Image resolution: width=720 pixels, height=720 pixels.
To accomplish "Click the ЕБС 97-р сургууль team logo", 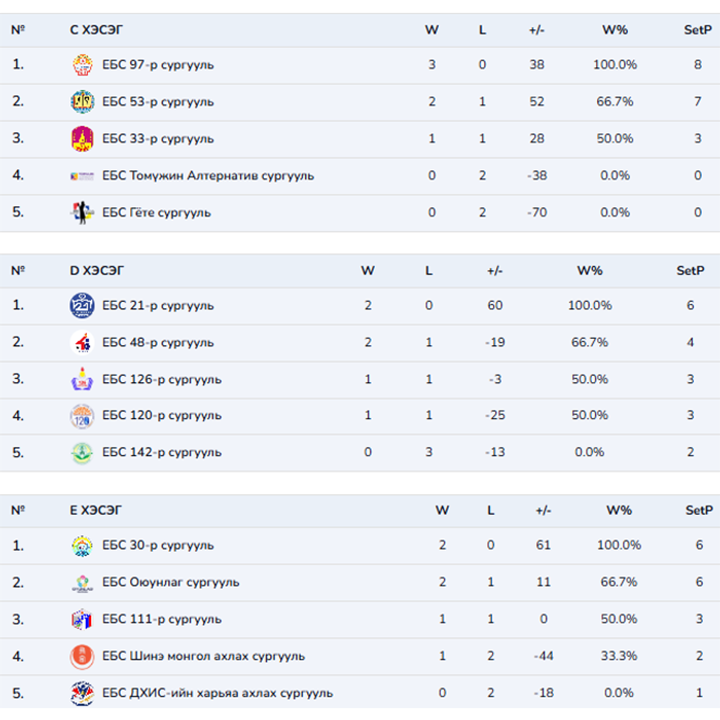I will (82, 65).
